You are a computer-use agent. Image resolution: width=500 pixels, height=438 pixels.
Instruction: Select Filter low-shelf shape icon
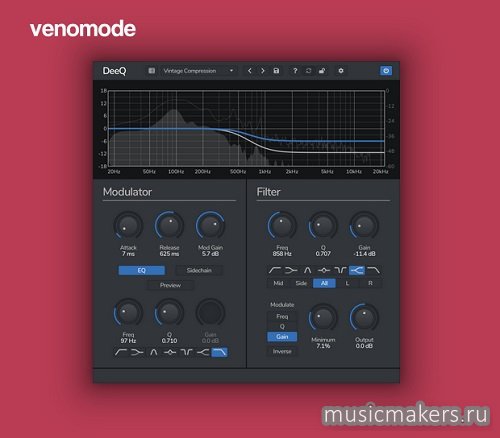[291, 270]
